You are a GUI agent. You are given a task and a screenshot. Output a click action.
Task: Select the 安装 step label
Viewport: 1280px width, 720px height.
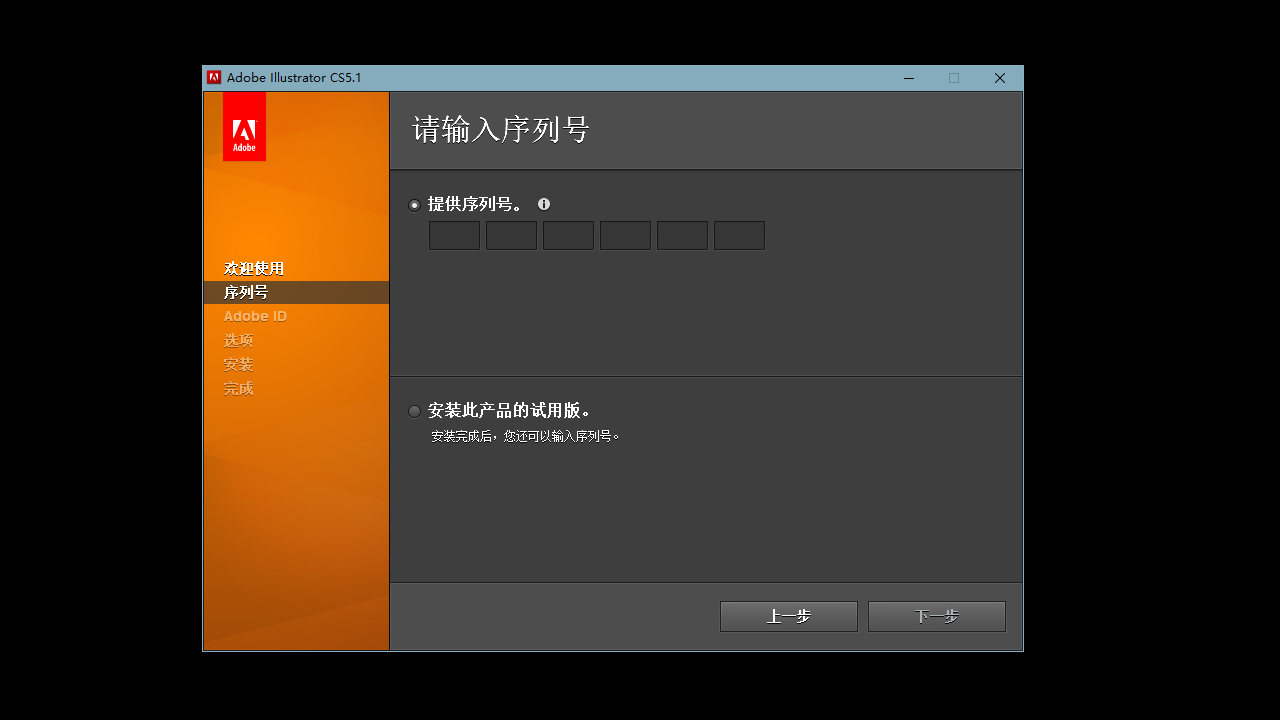pyautogui.click(x=238, y=364)
